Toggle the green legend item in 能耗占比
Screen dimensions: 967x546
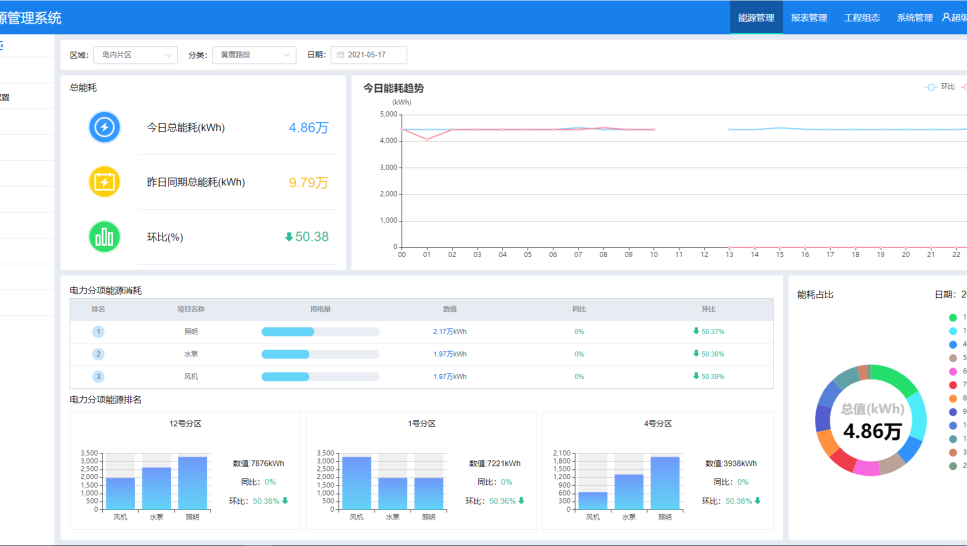pos(953,318)
